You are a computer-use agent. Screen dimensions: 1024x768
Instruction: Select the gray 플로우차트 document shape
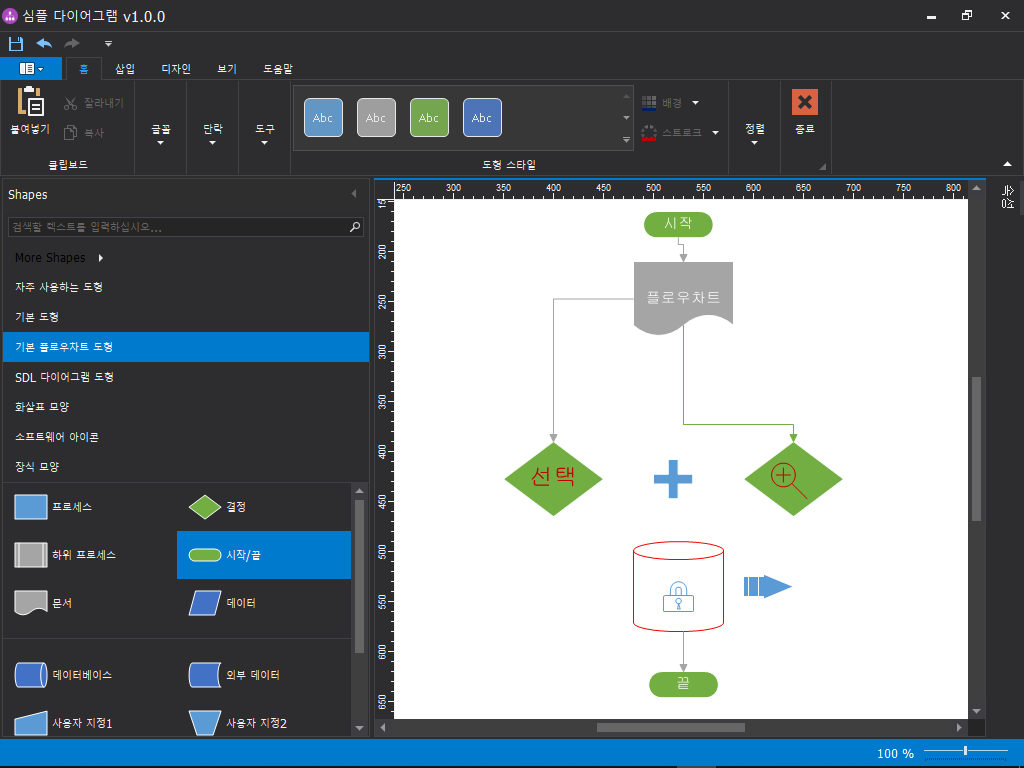[x=683, y=297]
